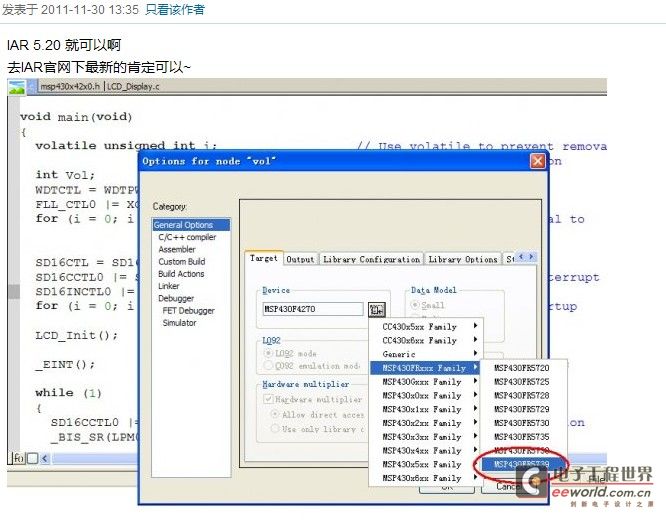
Task: Open the MSP430x6xx Family submenu
Action: 425,478
